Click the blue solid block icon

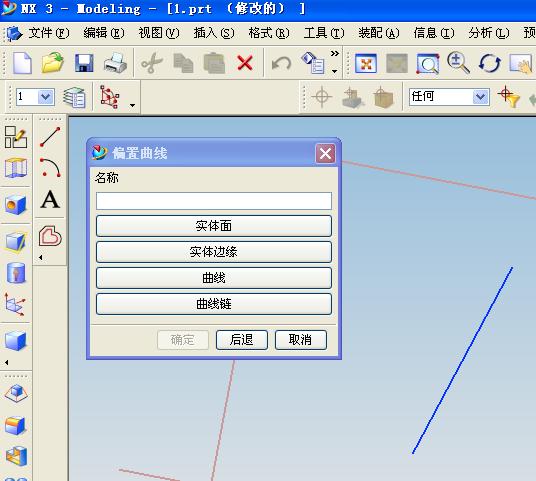tap(15, 341)
